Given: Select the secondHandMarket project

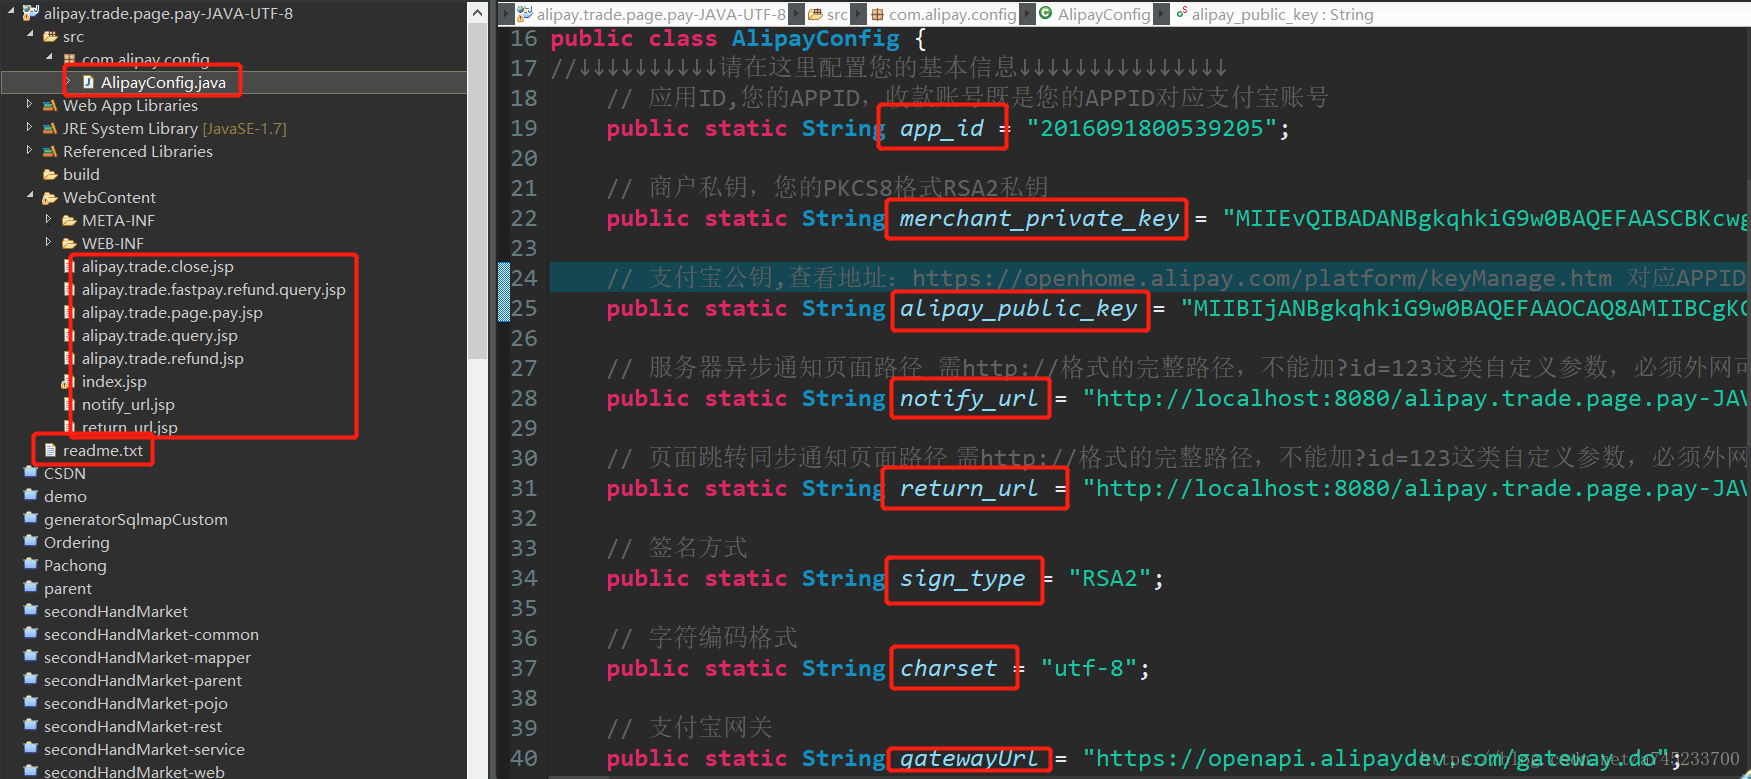Looking at the screenshot, I should (x=116, y=611).
